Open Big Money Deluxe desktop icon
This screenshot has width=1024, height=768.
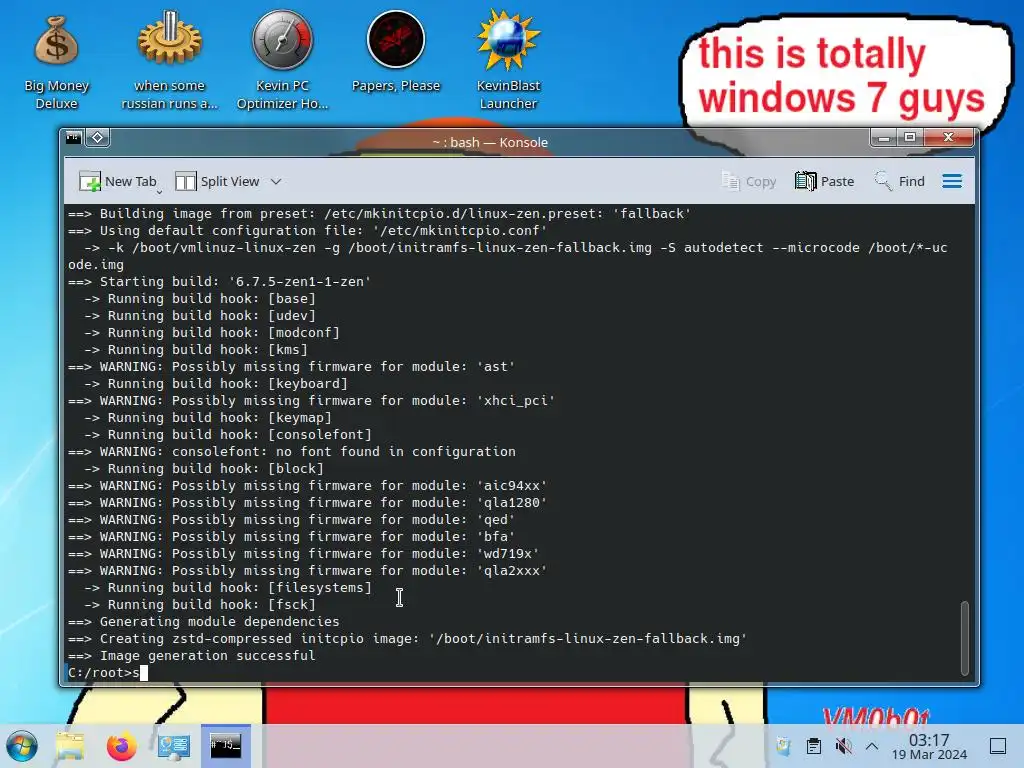(x=56, y=62)
